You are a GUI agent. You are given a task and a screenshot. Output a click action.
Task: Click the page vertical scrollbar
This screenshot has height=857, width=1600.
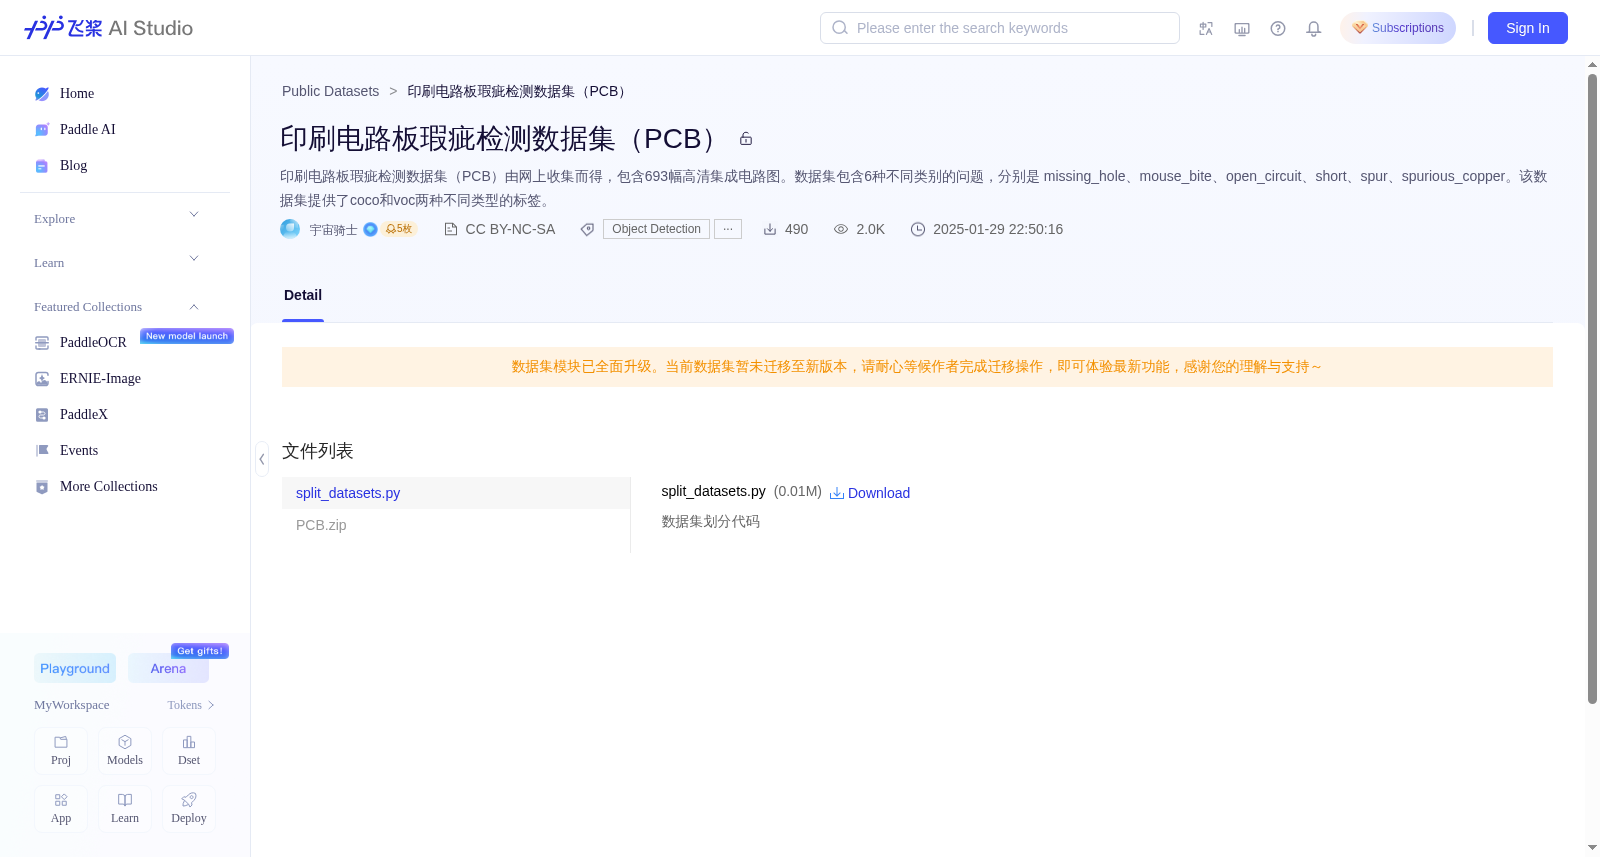point(1592,388)
